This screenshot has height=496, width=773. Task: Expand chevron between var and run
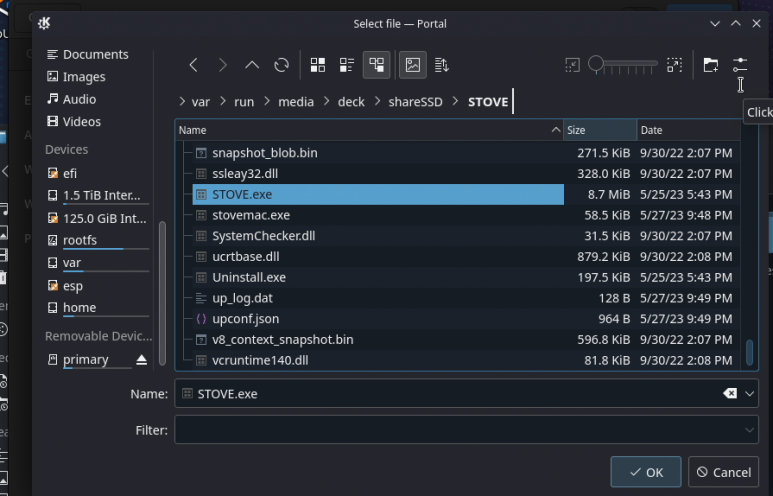click(x=223, y=101)
